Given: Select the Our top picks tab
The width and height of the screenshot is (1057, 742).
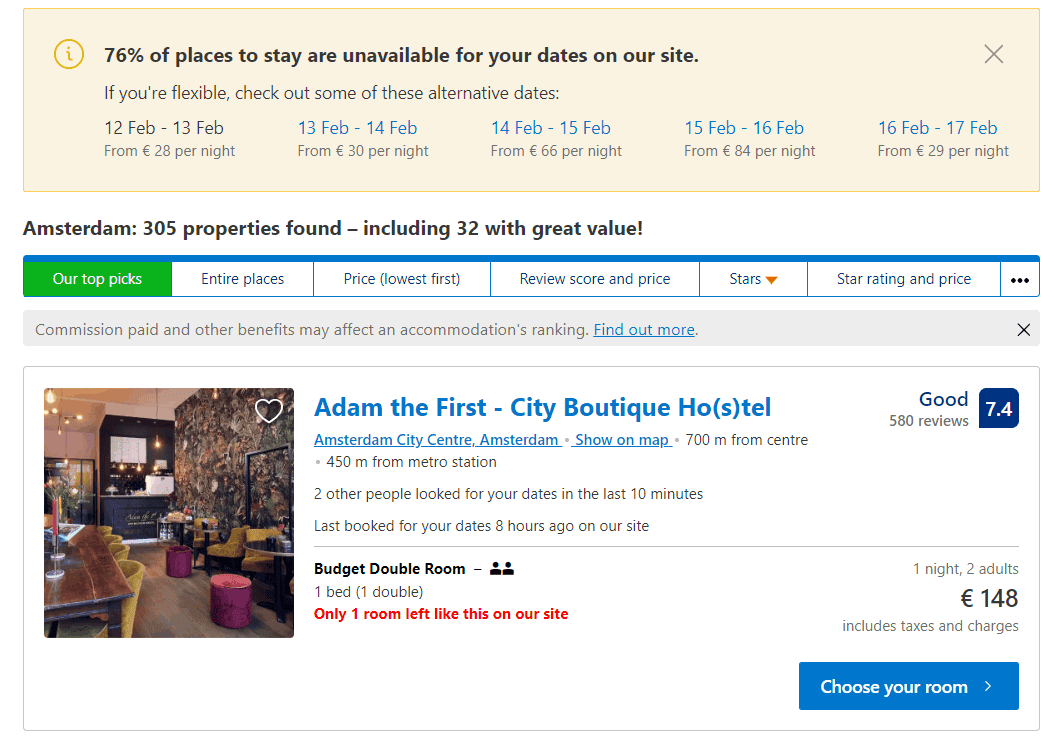Looking at the screenshot, I should click(x=97, y=279).
